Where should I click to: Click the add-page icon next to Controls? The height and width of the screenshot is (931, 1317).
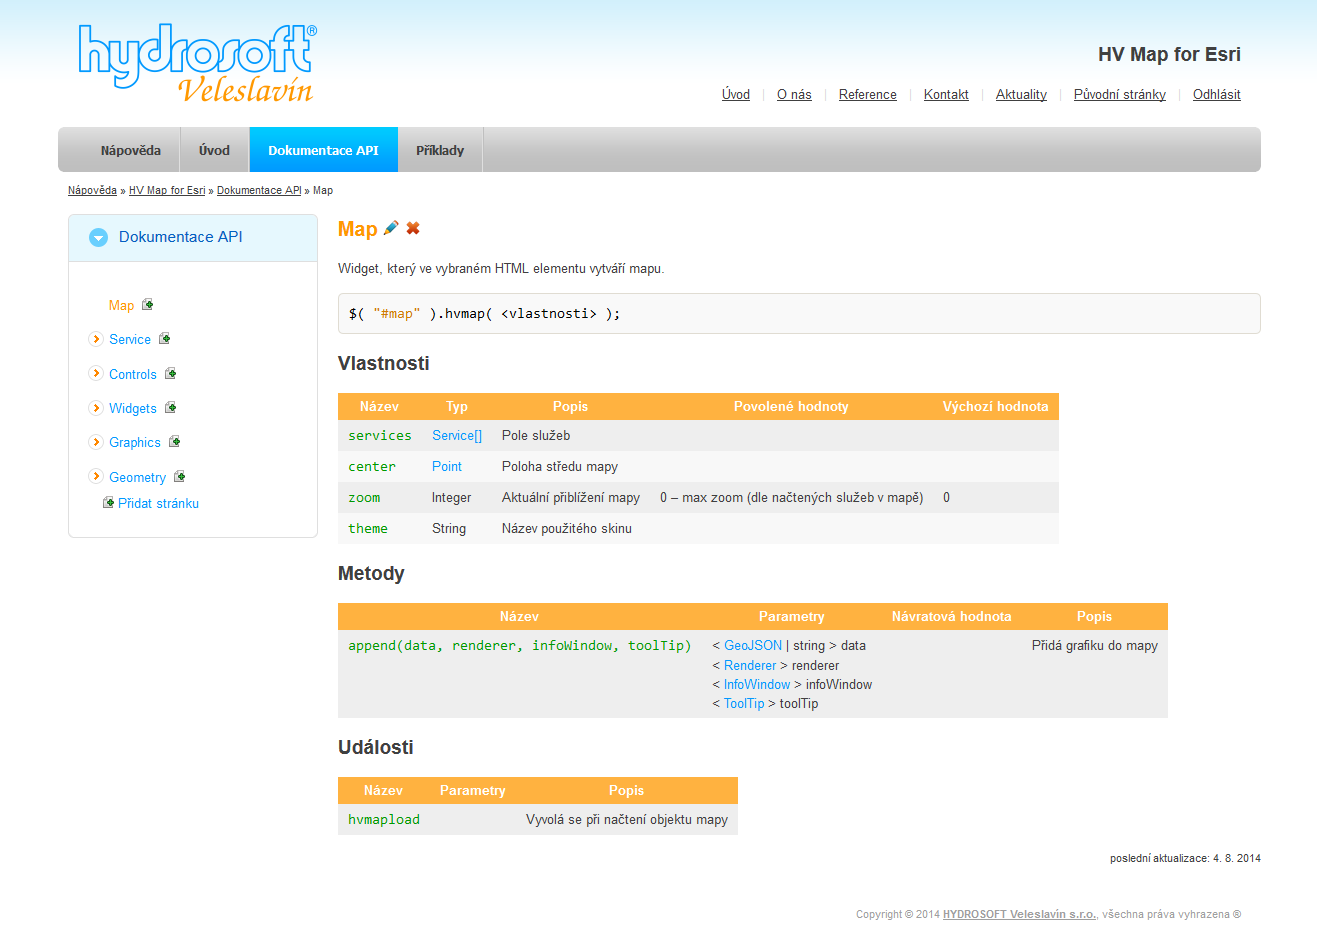(171, 374)
